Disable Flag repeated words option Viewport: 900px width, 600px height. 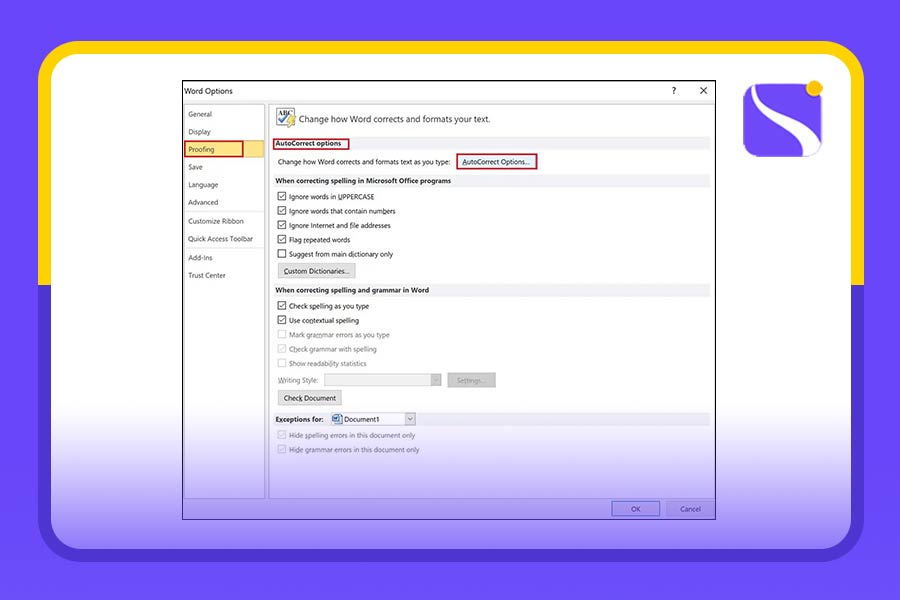282,240
